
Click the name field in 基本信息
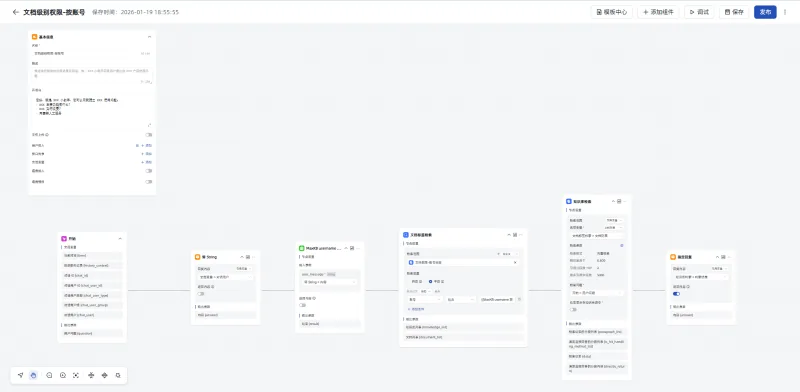coord(92,53)
